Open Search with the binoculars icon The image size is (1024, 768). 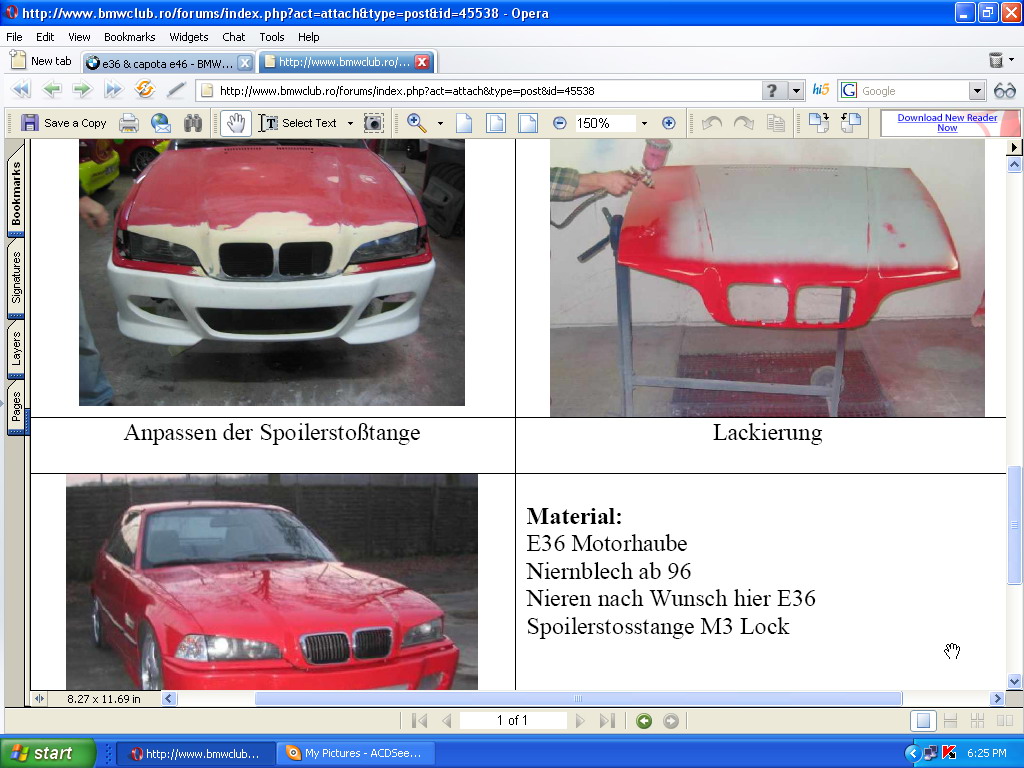(193, 123)
